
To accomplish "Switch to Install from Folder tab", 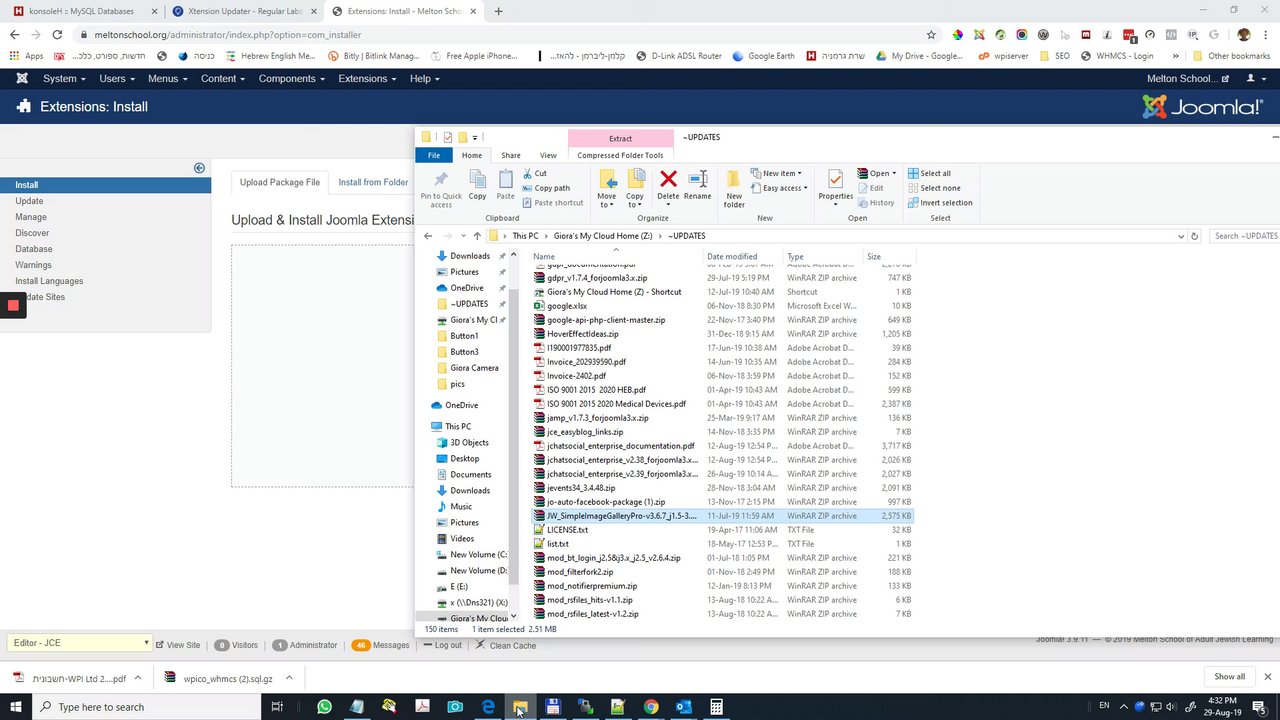I will pos(373,182).
